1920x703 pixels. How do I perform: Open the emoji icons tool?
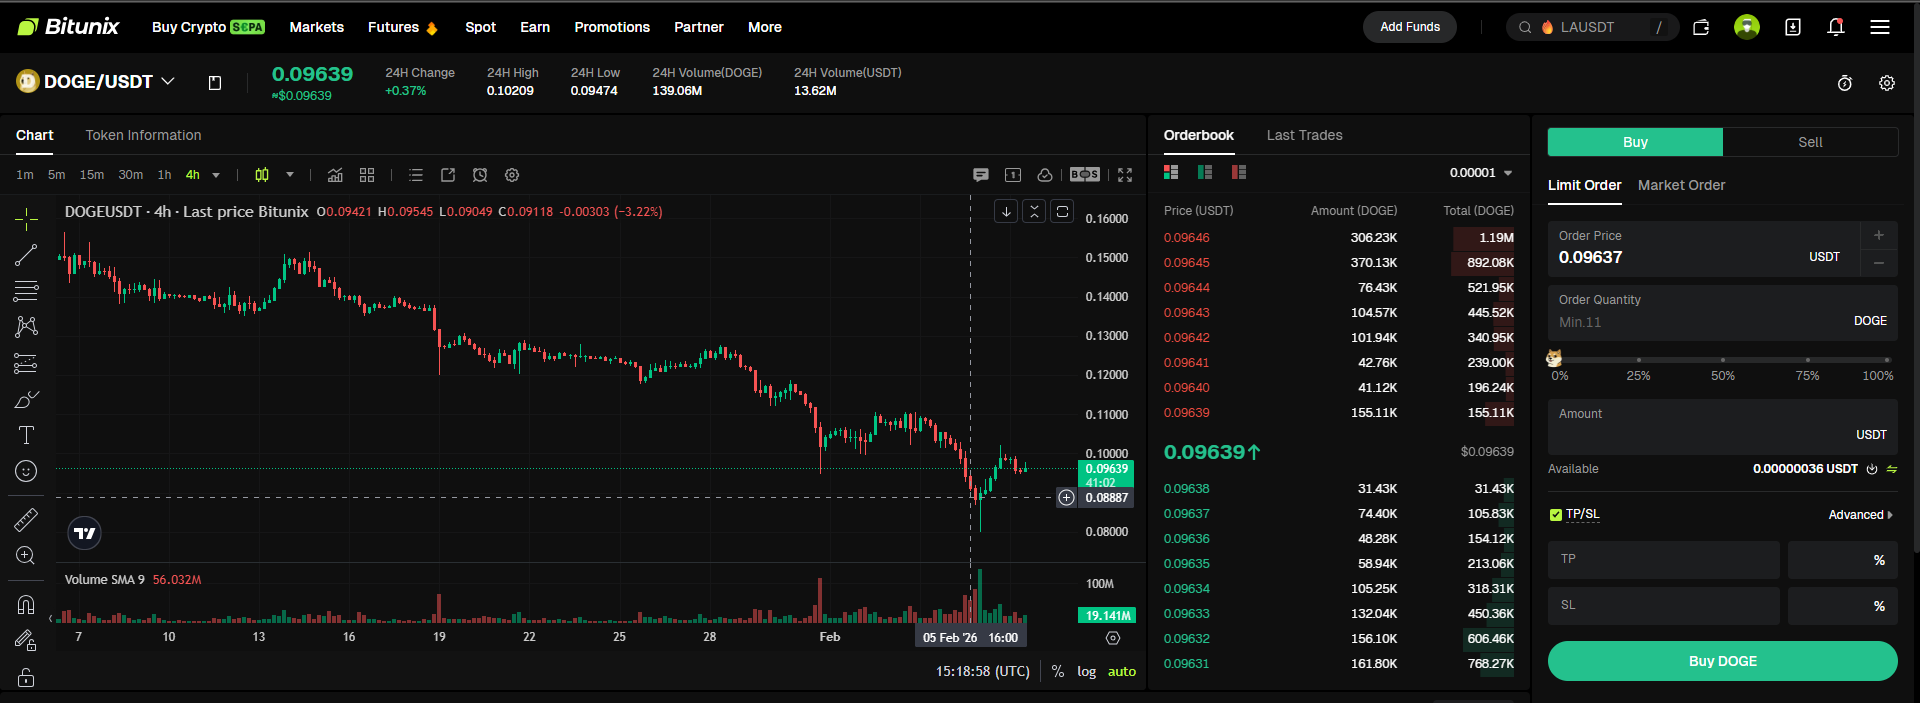point(26,471)
